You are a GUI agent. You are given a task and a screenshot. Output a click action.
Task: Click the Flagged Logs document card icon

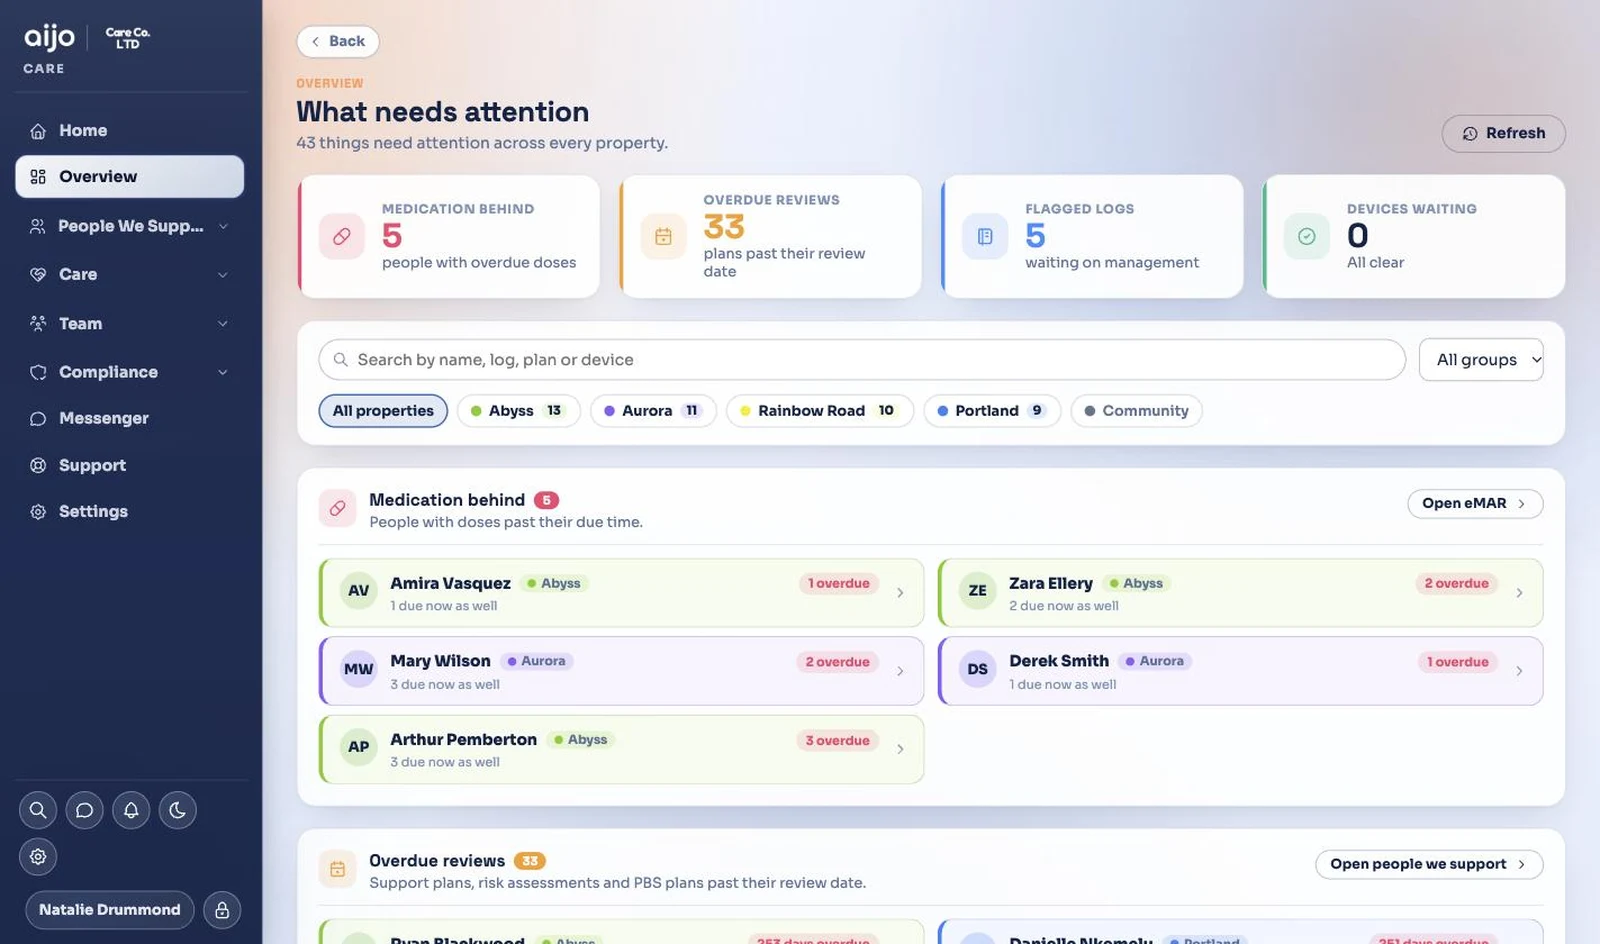pos(985,237)
